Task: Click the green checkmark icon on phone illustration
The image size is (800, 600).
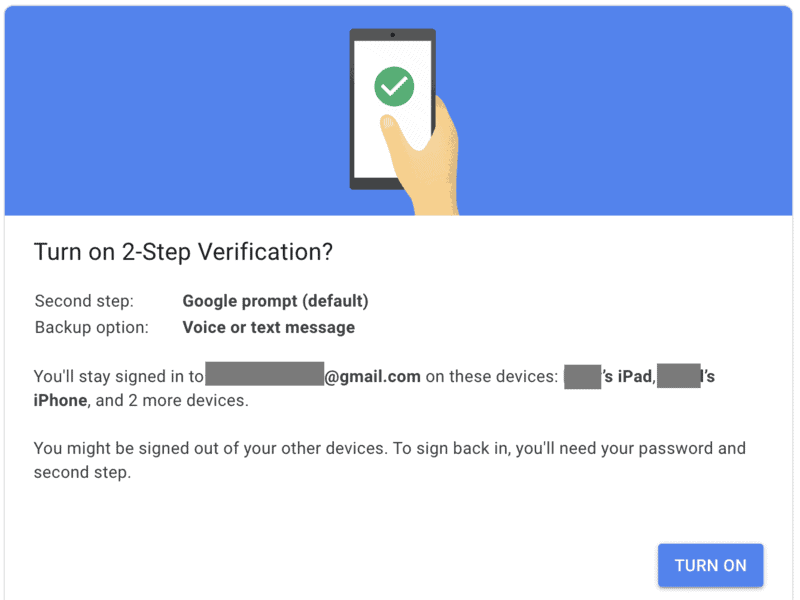Action: (x=392, y=86)
